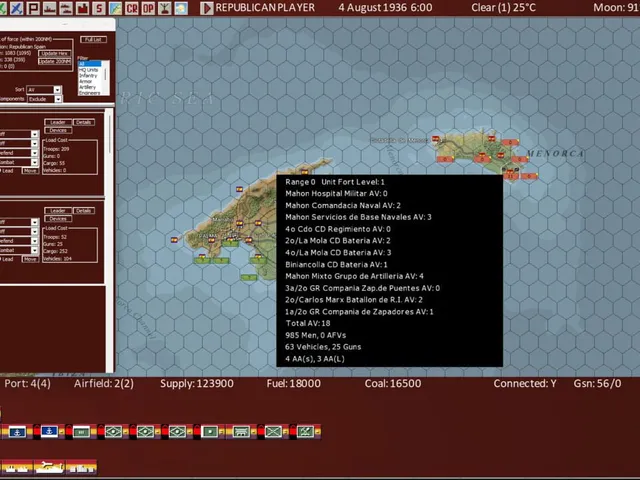640x480 pixels.
Task: Click the P flag icon in the top toolbar
Action: click(33, 8)
